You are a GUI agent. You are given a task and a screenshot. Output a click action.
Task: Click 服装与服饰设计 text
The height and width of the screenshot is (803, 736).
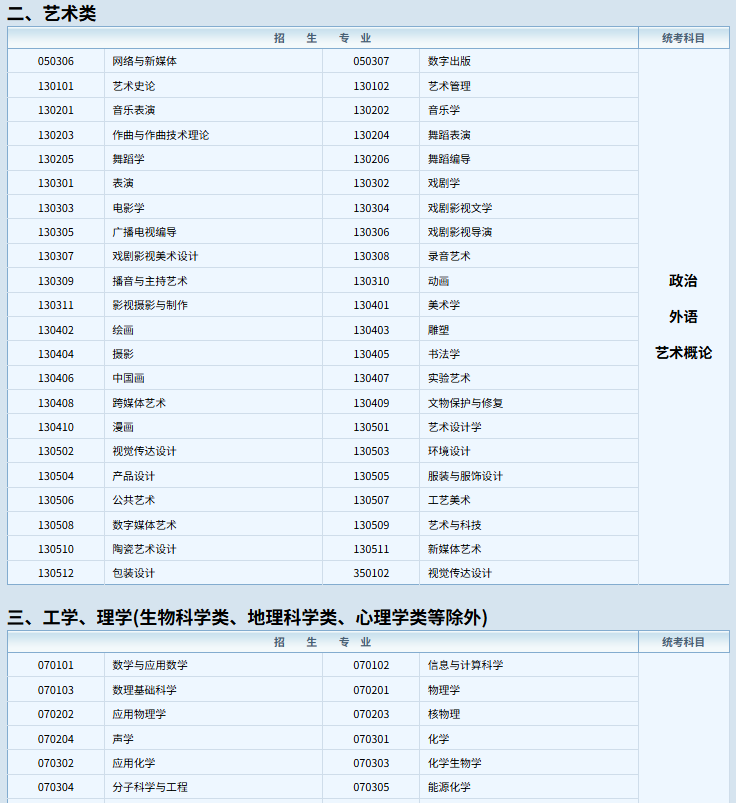coord(466,477)
